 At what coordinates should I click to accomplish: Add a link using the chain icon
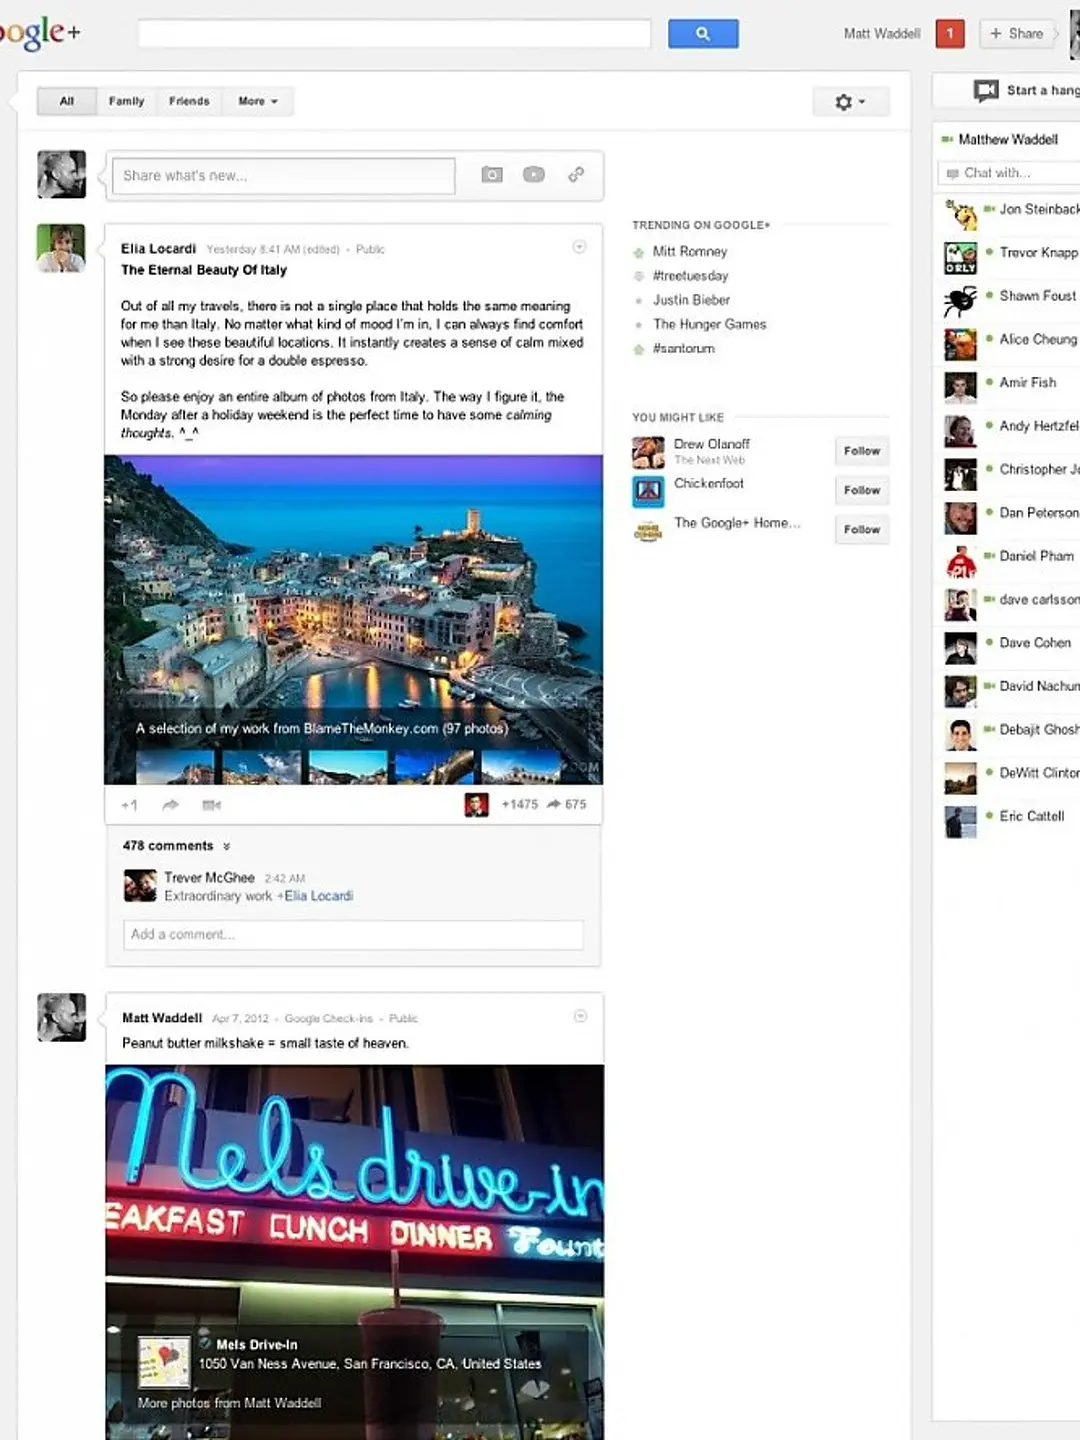pyautogui.click(x=576, y=175)
